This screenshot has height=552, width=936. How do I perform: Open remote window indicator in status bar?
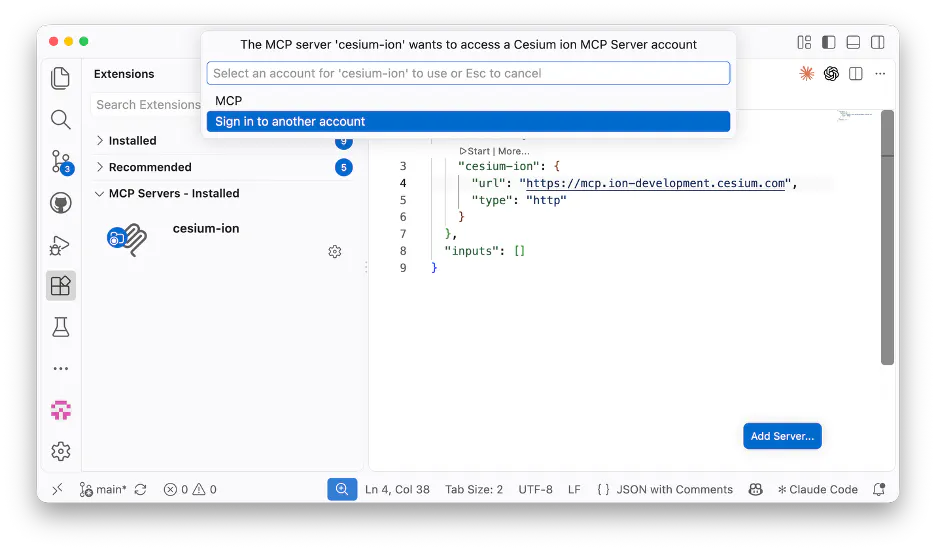click(x=57, y=489)
